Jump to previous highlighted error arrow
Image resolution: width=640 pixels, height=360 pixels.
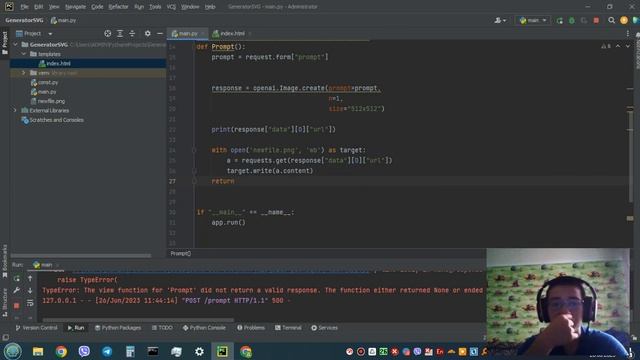point(618,46)
